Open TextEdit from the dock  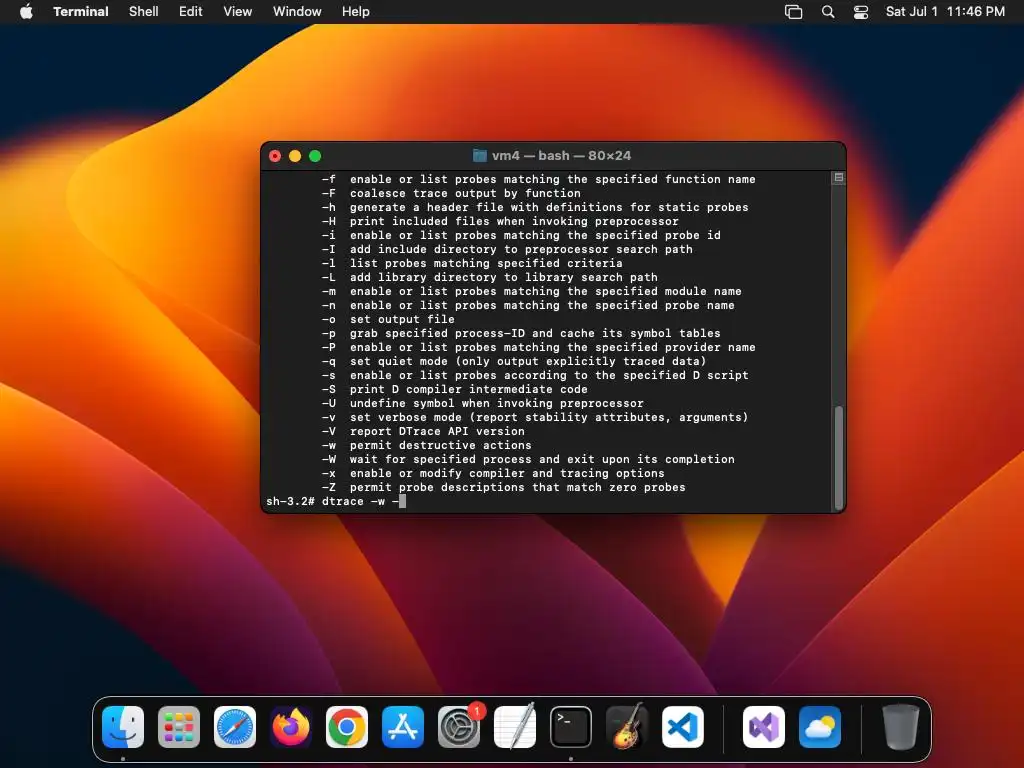(515, 727)
